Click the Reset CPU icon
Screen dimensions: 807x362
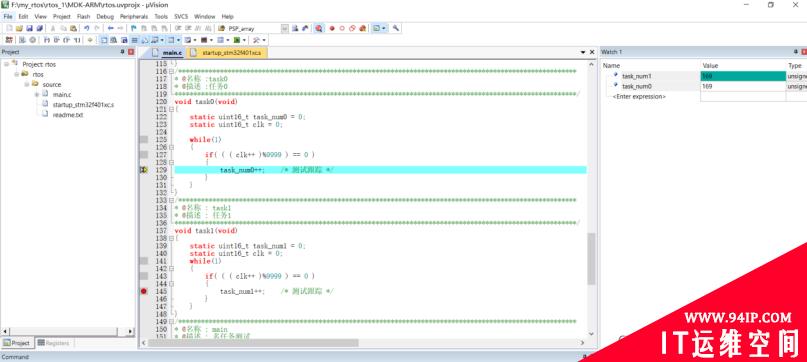click(x=9, y=40)
